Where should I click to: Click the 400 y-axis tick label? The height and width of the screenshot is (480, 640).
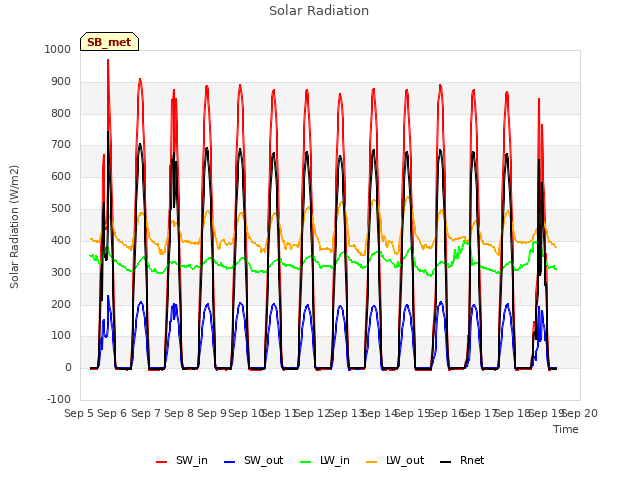pyautogui.click(x=61, y=240)
